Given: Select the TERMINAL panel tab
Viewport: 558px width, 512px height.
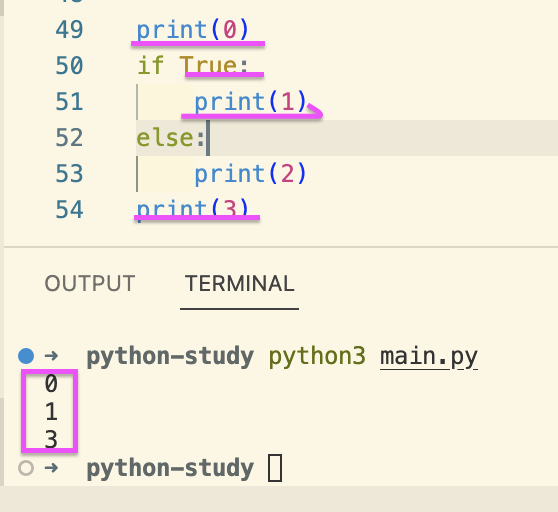Looking at the screenshot, I should coord(239,284).
